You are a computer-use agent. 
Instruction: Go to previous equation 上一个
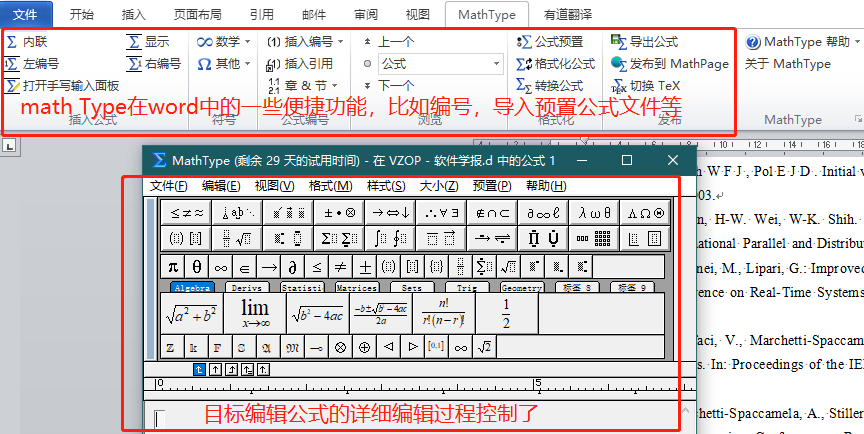click(x=388, y=42)
